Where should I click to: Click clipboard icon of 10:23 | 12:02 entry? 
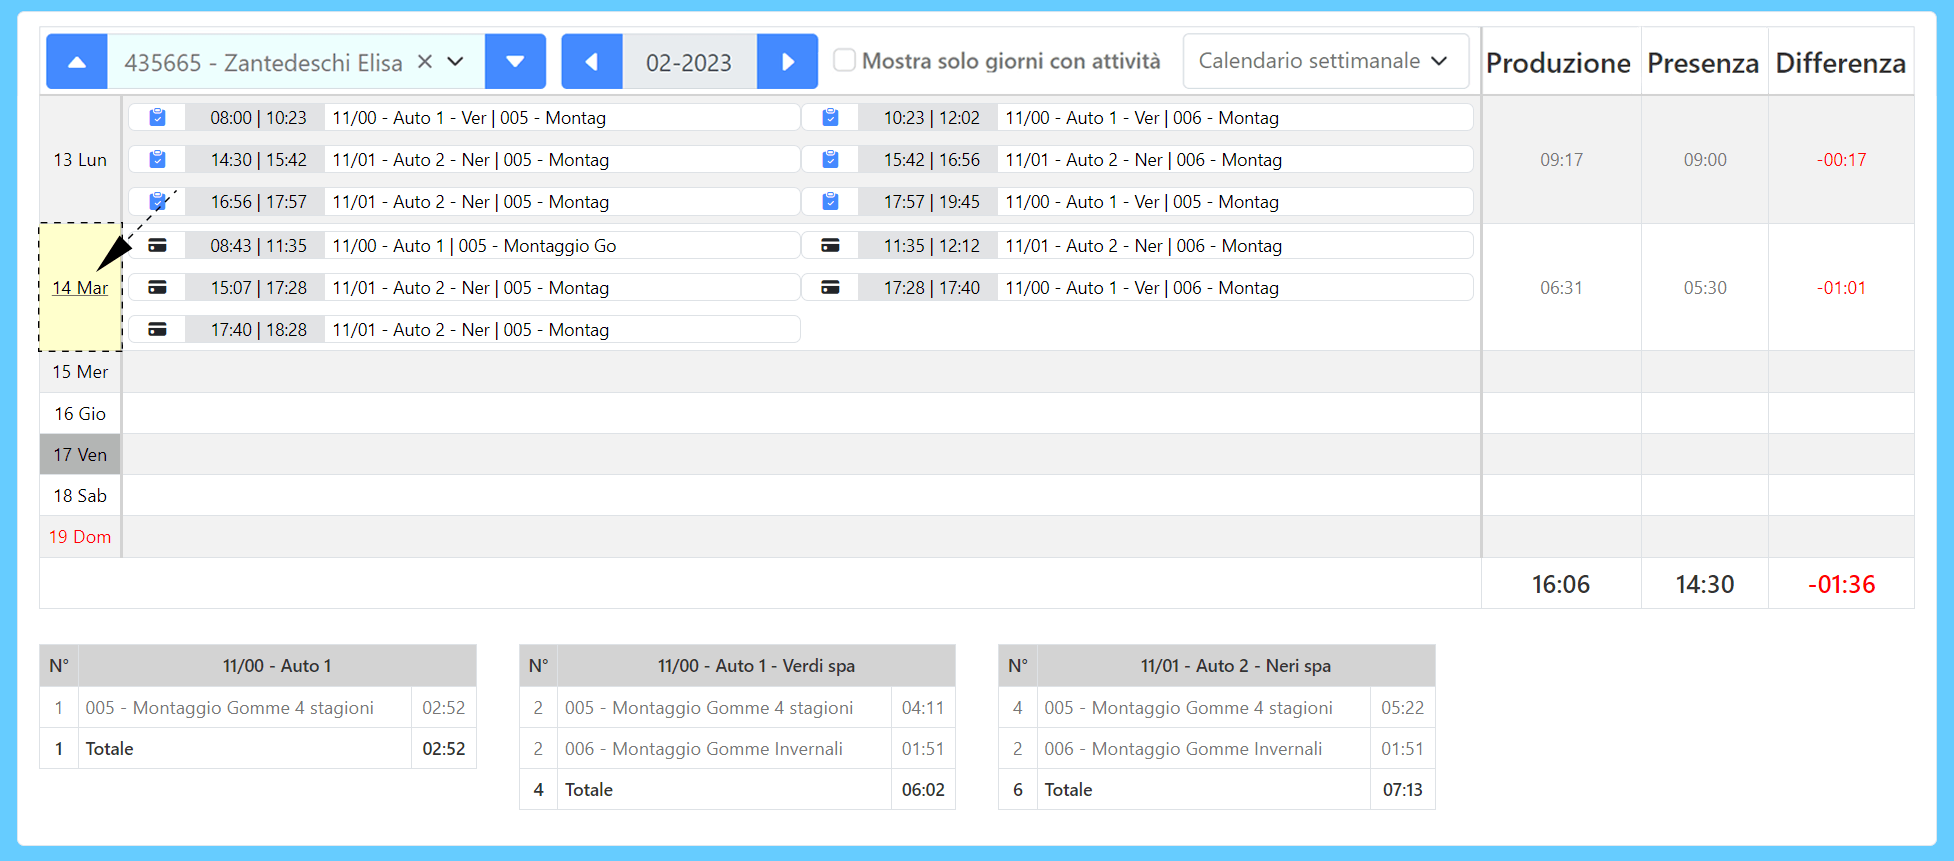[830, 118]
